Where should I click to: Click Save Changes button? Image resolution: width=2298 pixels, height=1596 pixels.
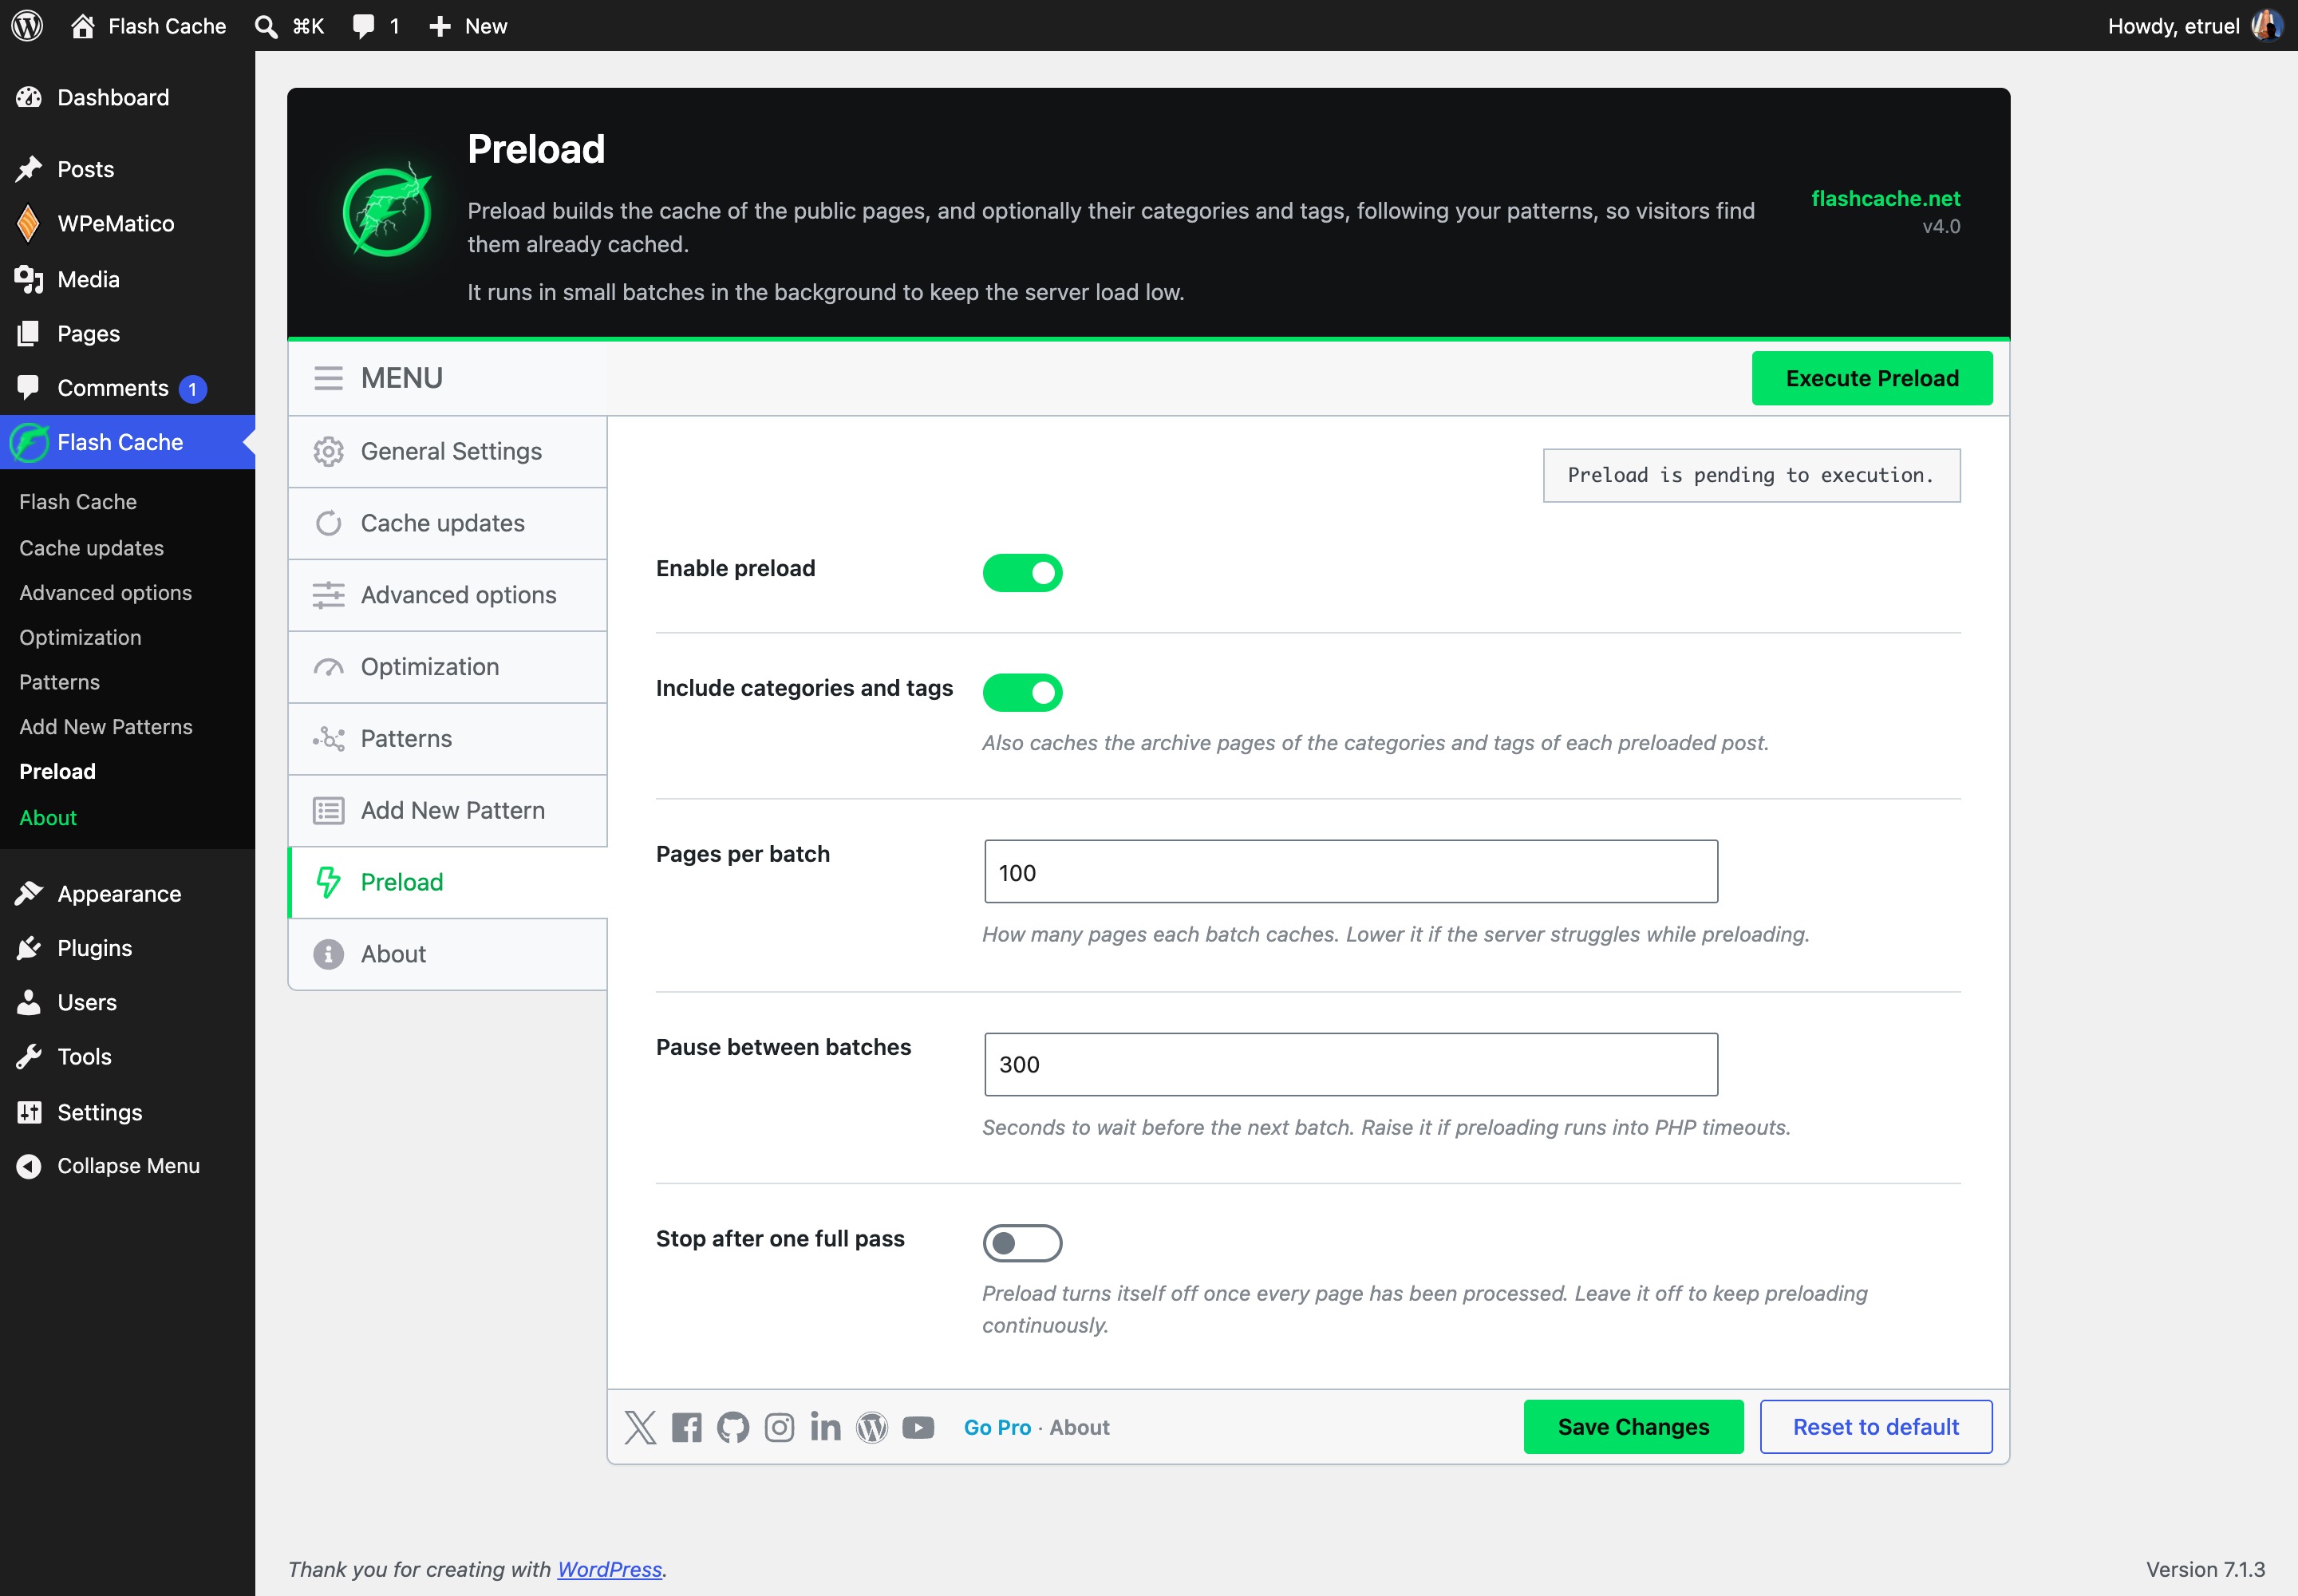[x=1634, y=1427]
